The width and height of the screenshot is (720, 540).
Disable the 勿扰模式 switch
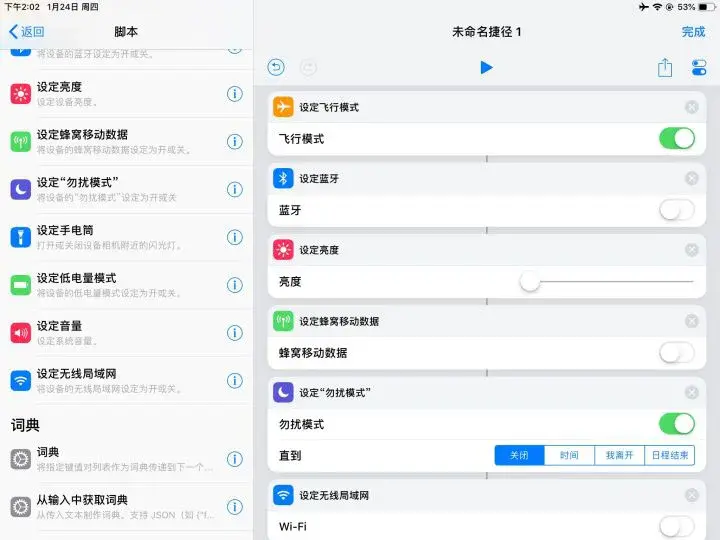coord(677,424)
